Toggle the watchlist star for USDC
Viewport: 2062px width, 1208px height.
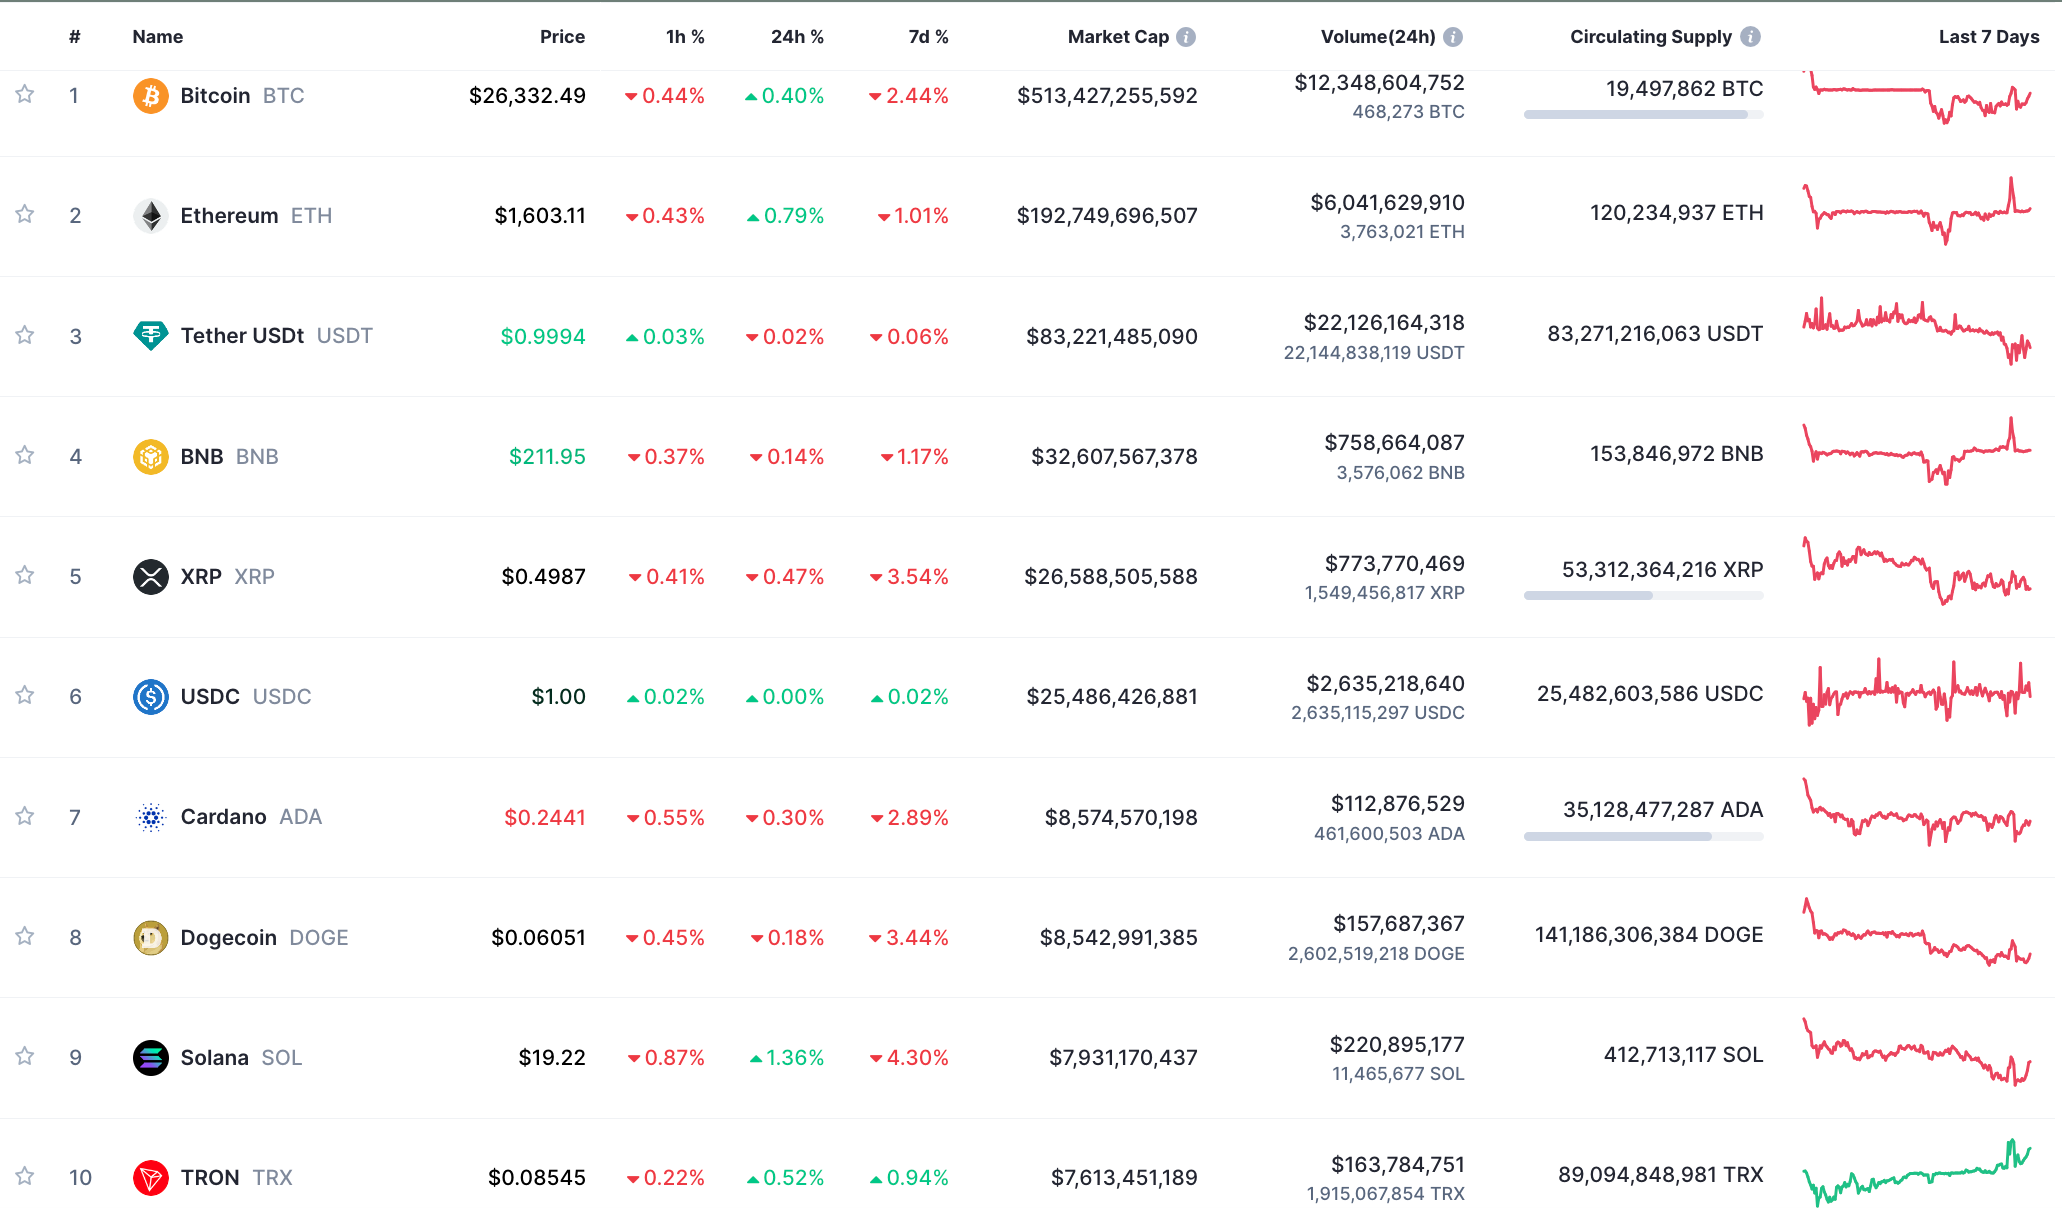25,696
